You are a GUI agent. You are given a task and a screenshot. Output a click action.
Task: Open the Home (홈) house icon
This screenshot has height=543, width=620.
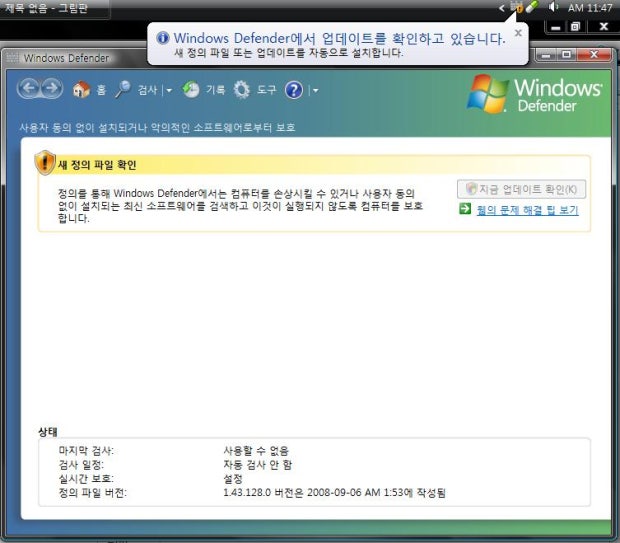pos(81,90)
